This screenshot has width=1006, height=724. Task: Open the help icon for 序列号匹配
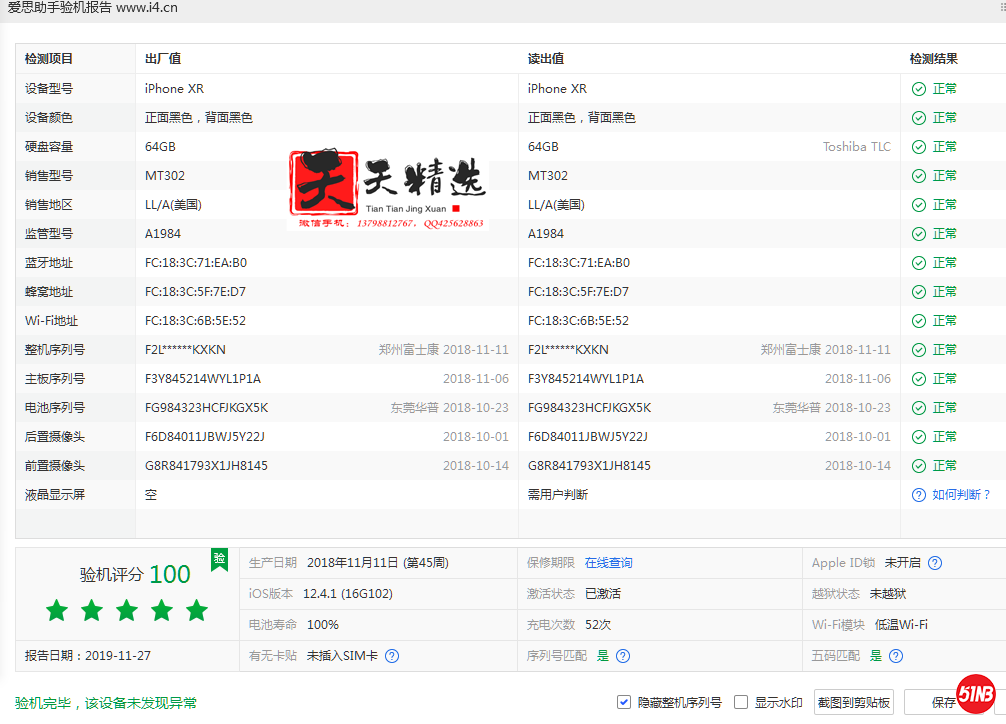coord(623,656)
